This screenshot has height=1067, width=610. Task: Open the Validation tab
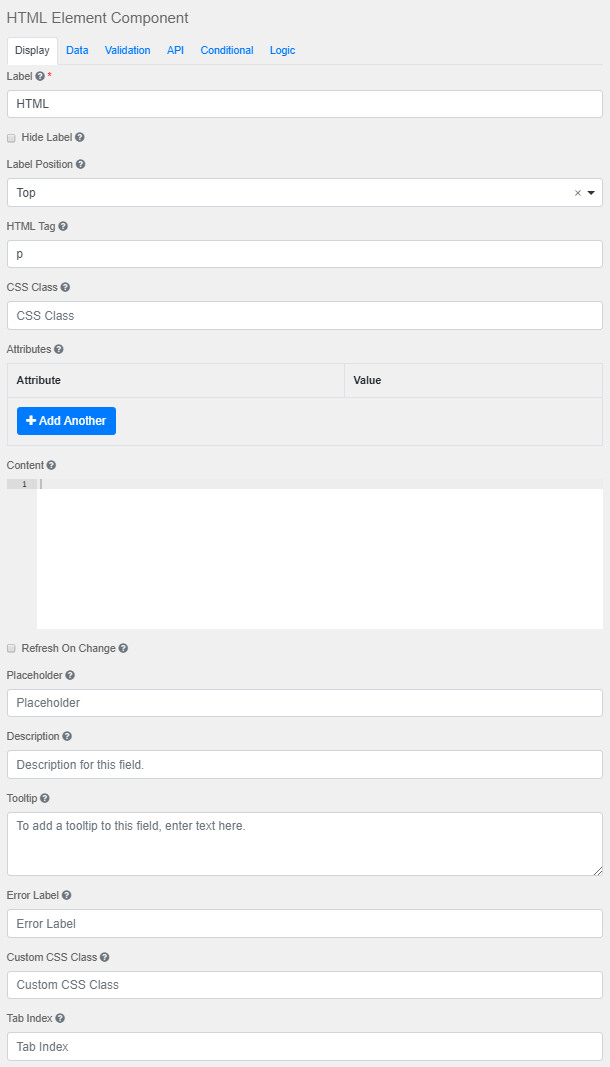pyautogui.click(x=127, y=50)
